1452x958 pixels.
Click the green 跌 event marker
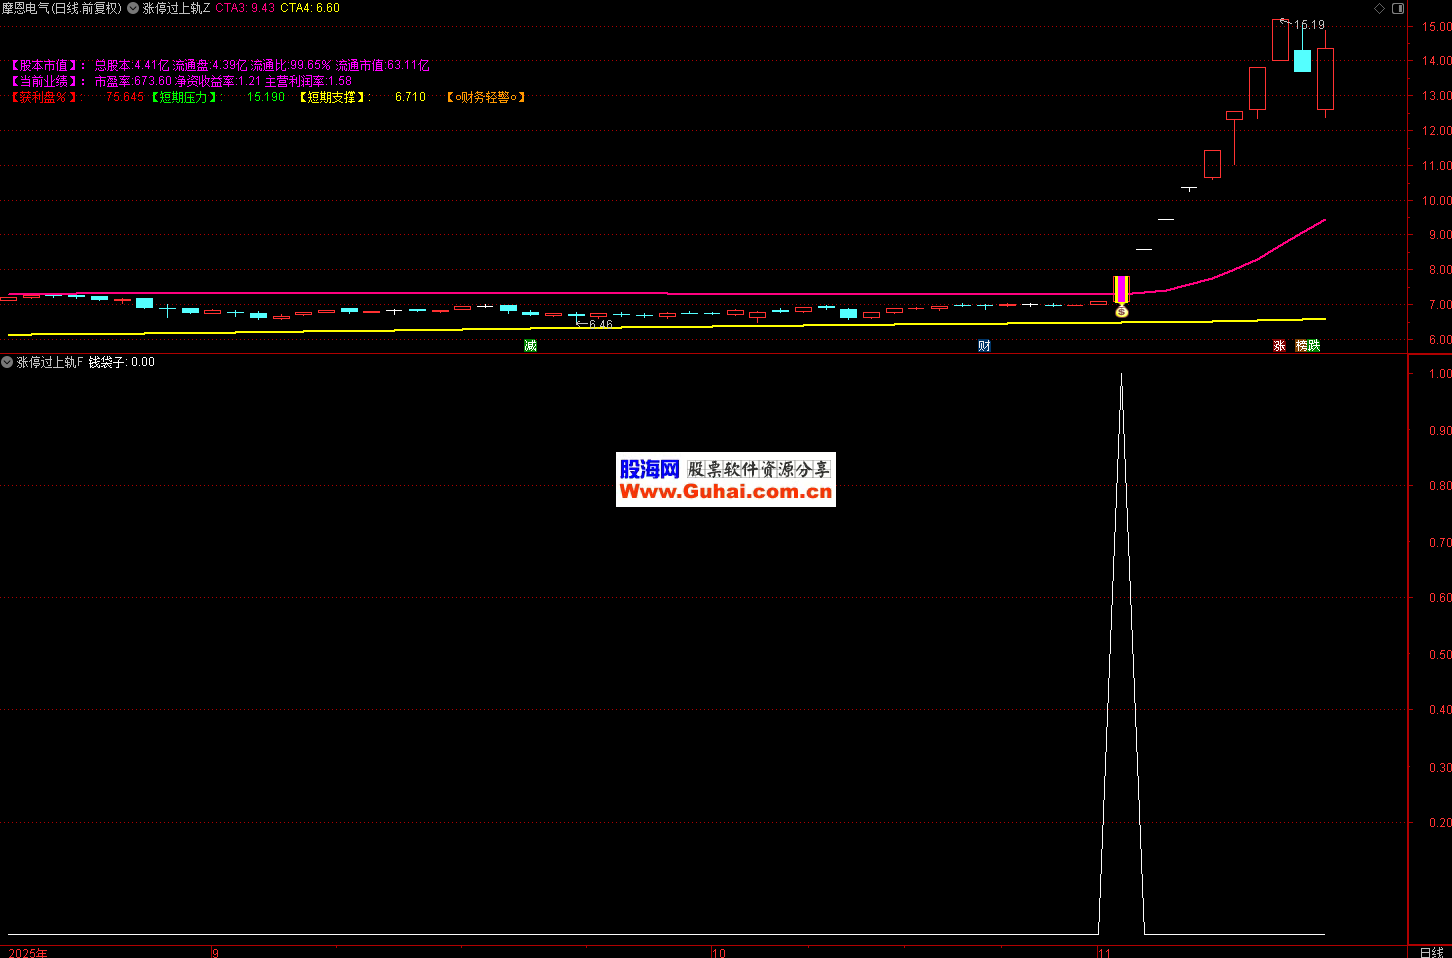tap(1314, 346)
